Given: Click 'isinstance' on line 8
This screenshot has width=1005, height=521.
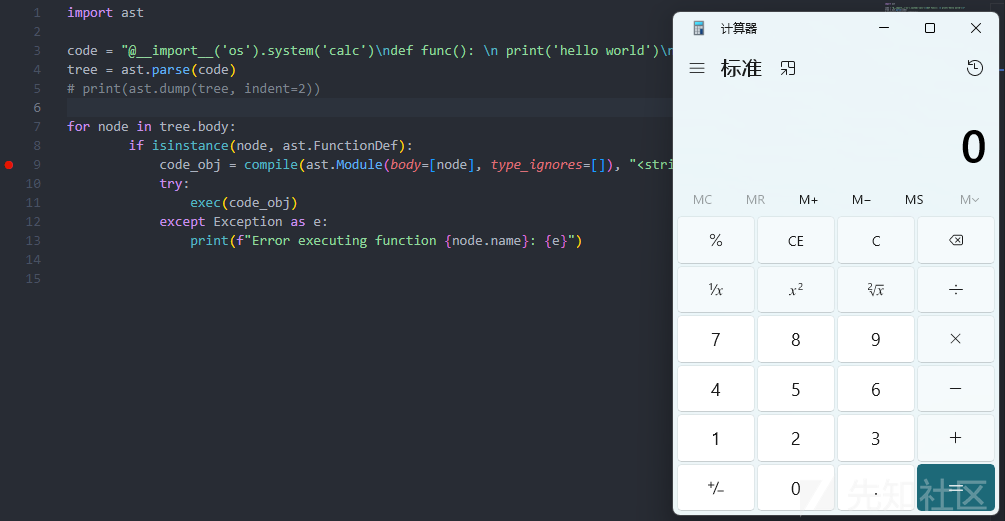Looking at the screenshot, I should [x=190, y=145].
